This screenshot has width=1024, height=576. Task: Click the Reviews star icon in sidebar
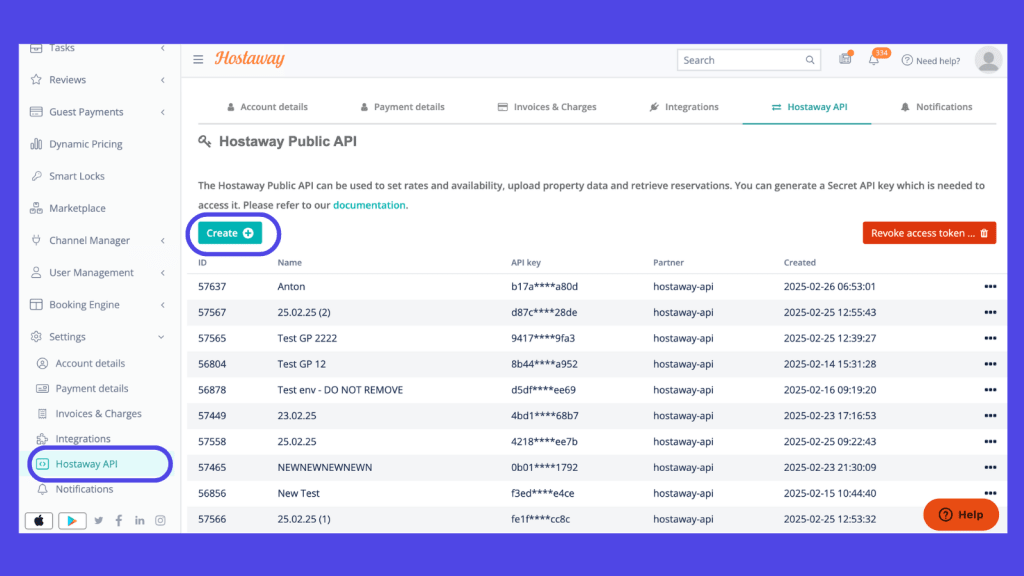click(x=36, y=80)
